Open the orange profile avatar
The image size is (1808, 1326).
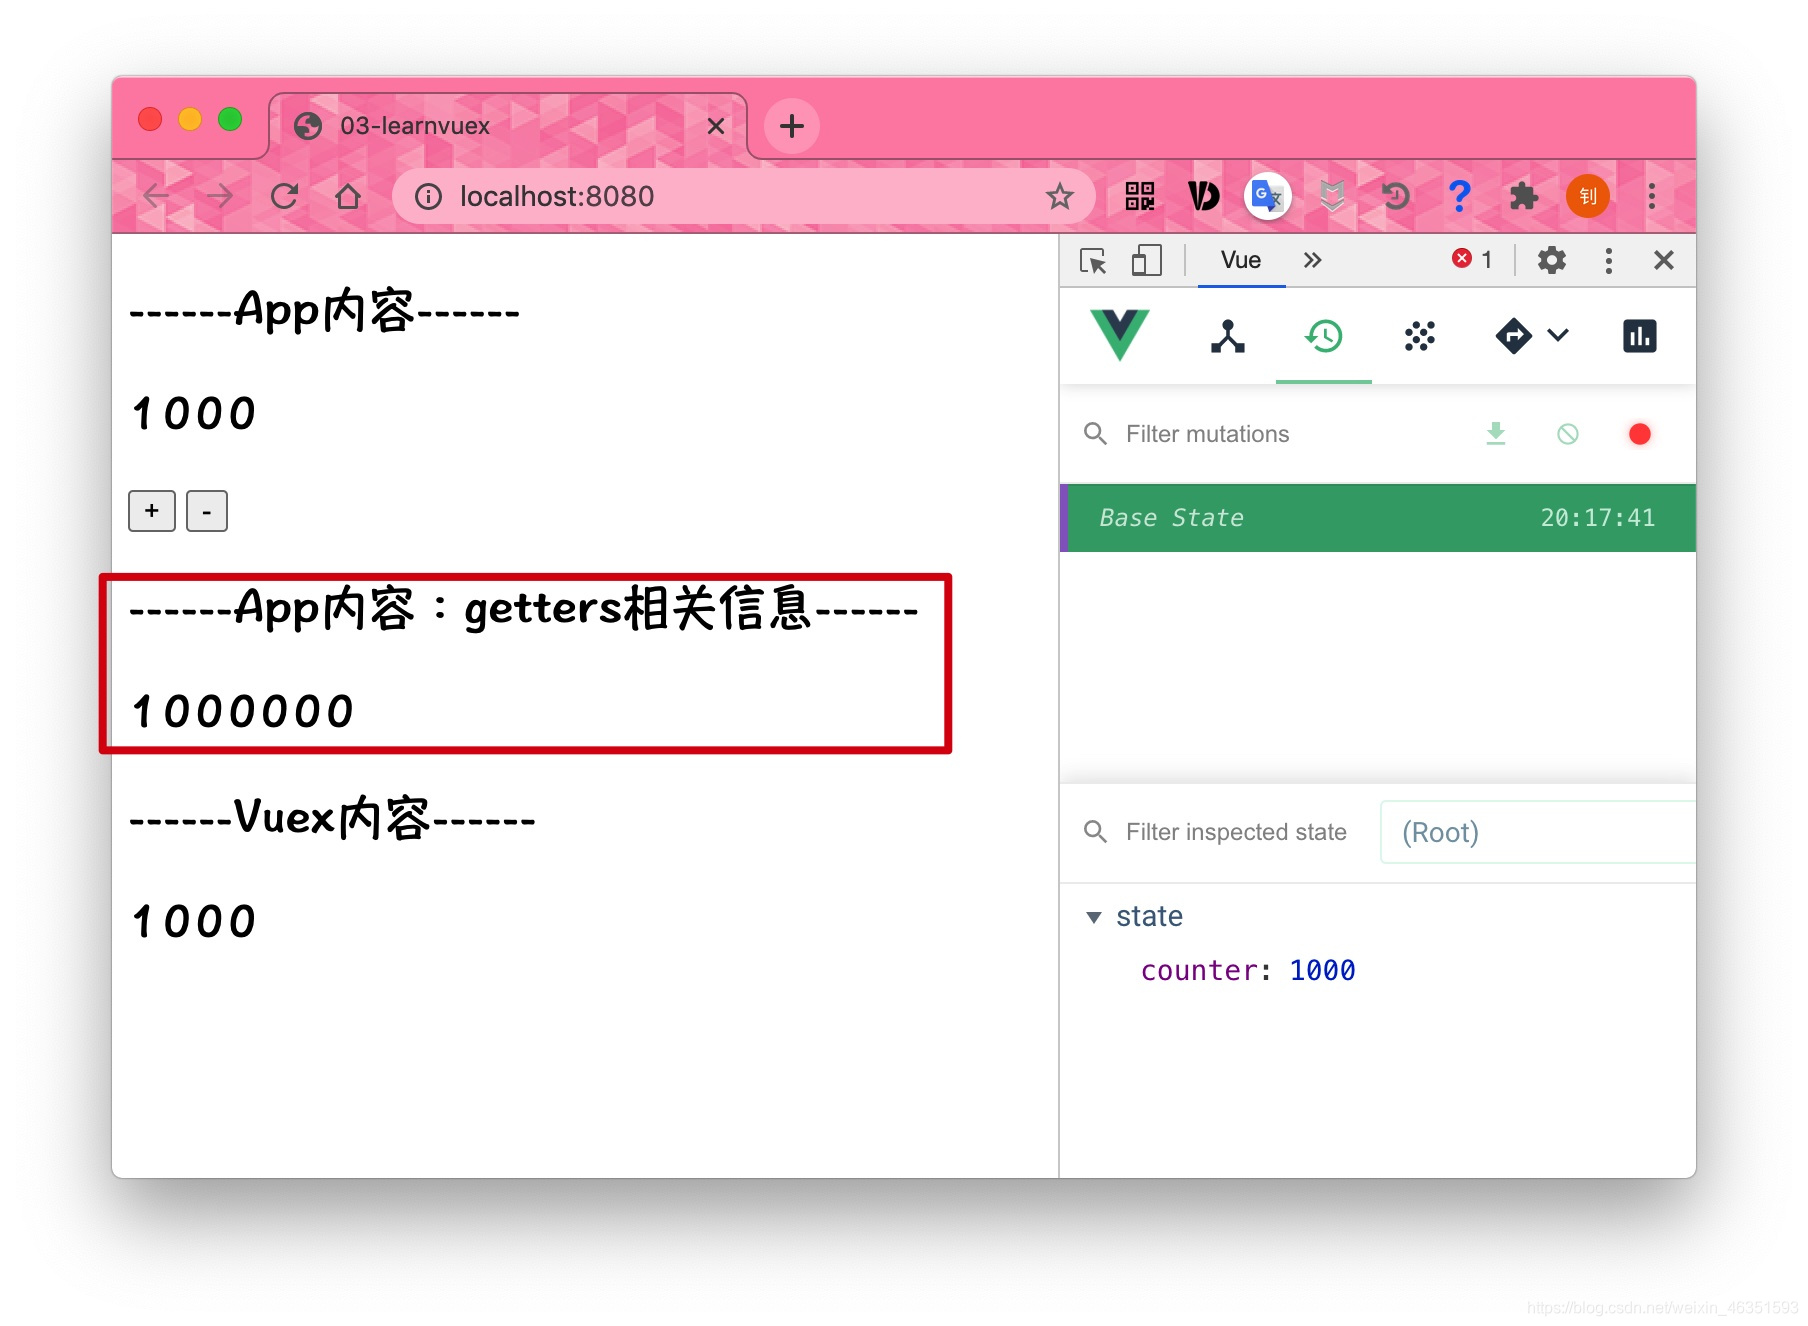(x=1588, y=196)
